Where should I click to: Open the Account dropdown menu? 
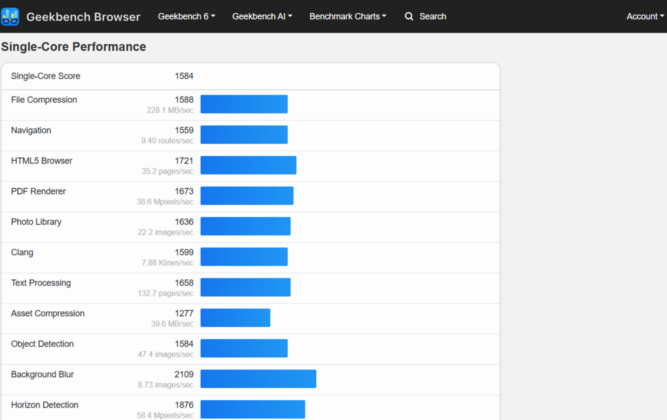(645, 16)
